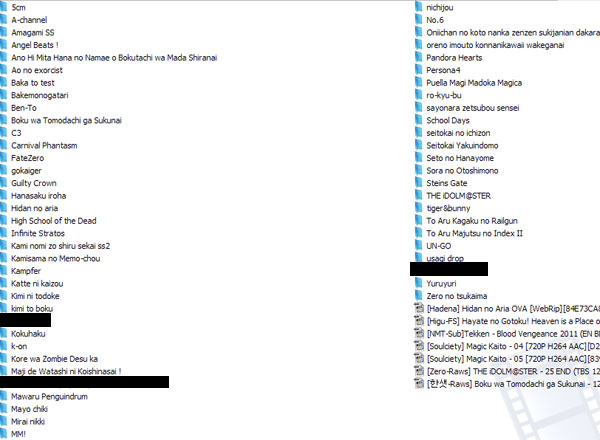Viewport: 600px width, 440px height.
Task: Select the Hidan no aria folder name
Action: (x=34, y=208)
